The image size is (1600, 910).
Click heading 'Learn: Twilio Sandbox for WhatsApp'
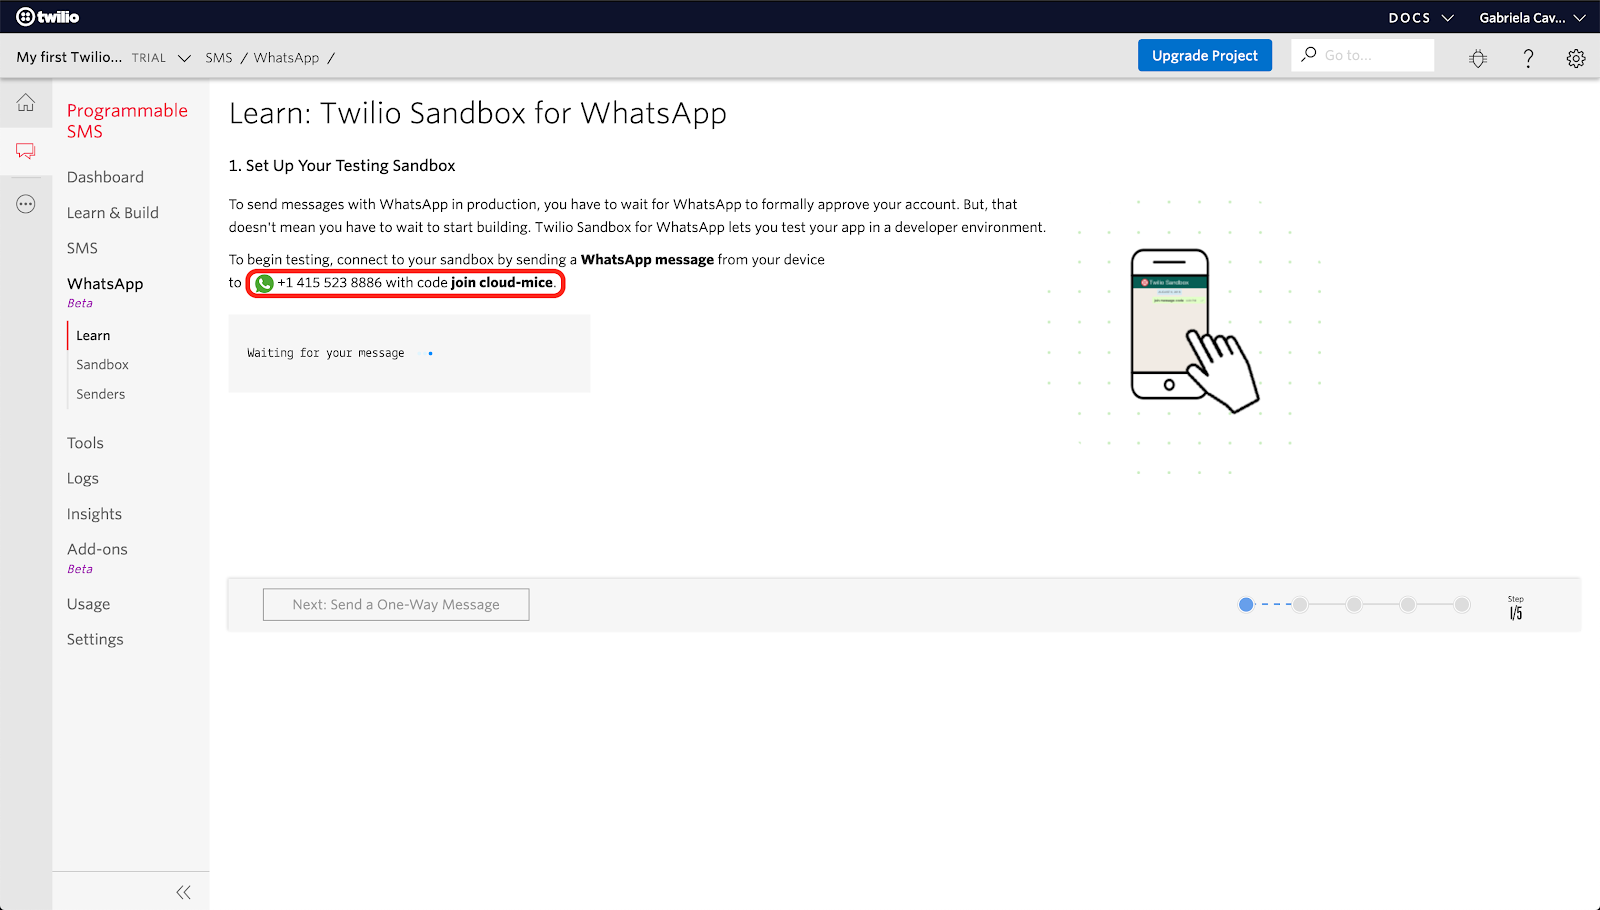point(478,114)
